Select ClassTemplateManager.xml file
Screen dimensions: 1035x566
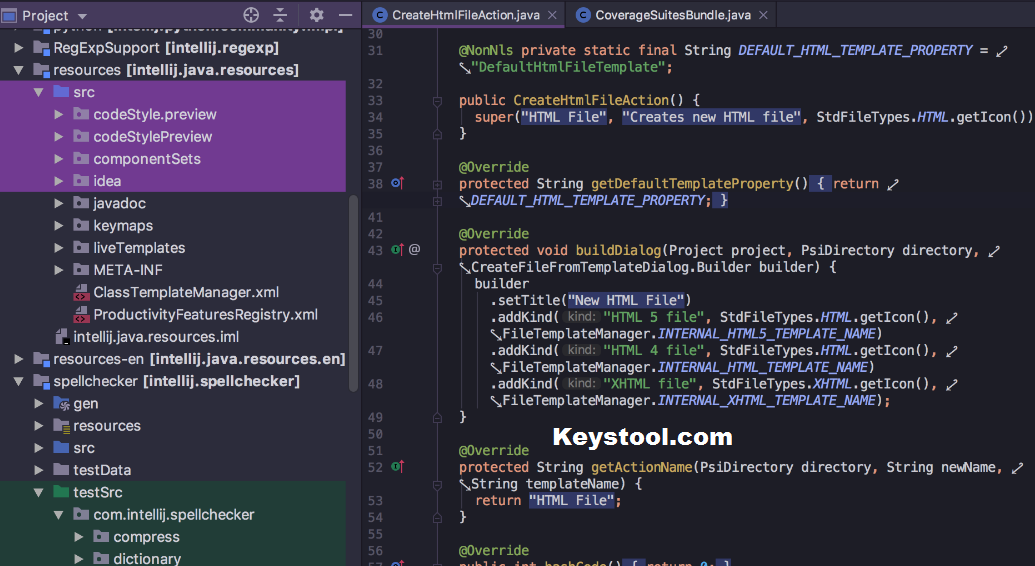point(186,292)
